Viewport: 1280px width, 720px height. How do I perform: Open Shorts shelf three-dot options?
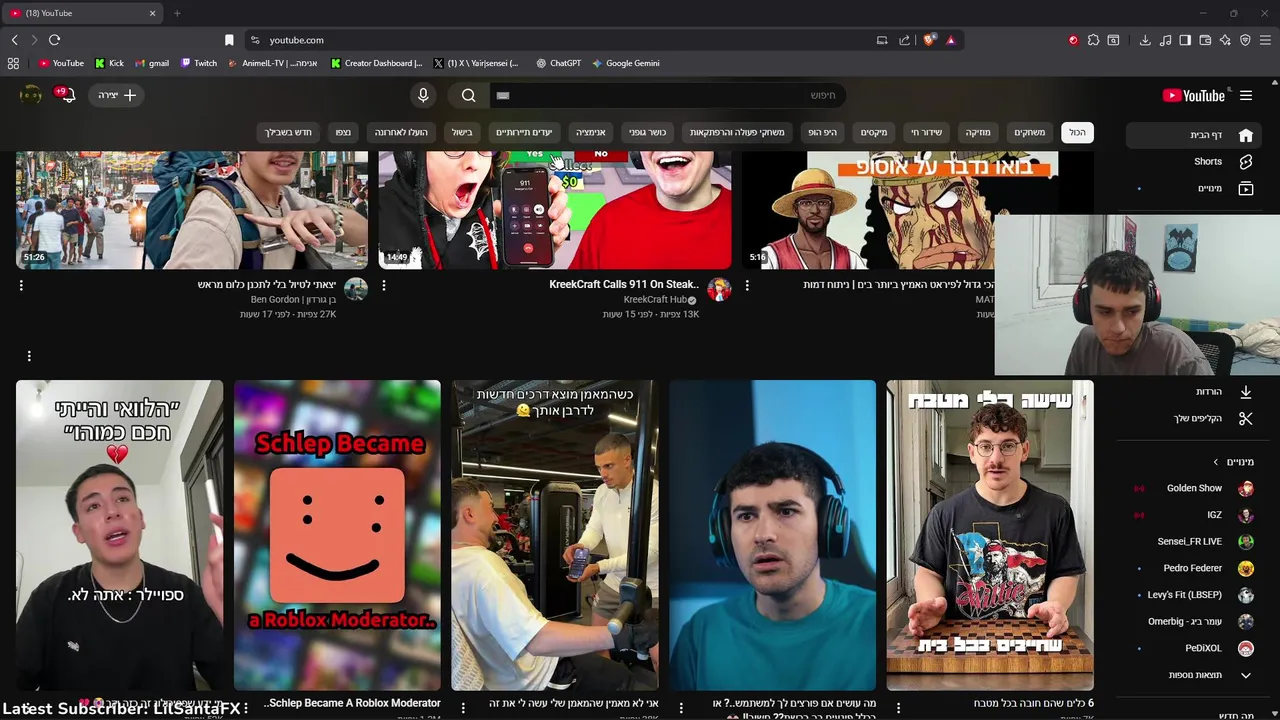click(x=29, y=356)
